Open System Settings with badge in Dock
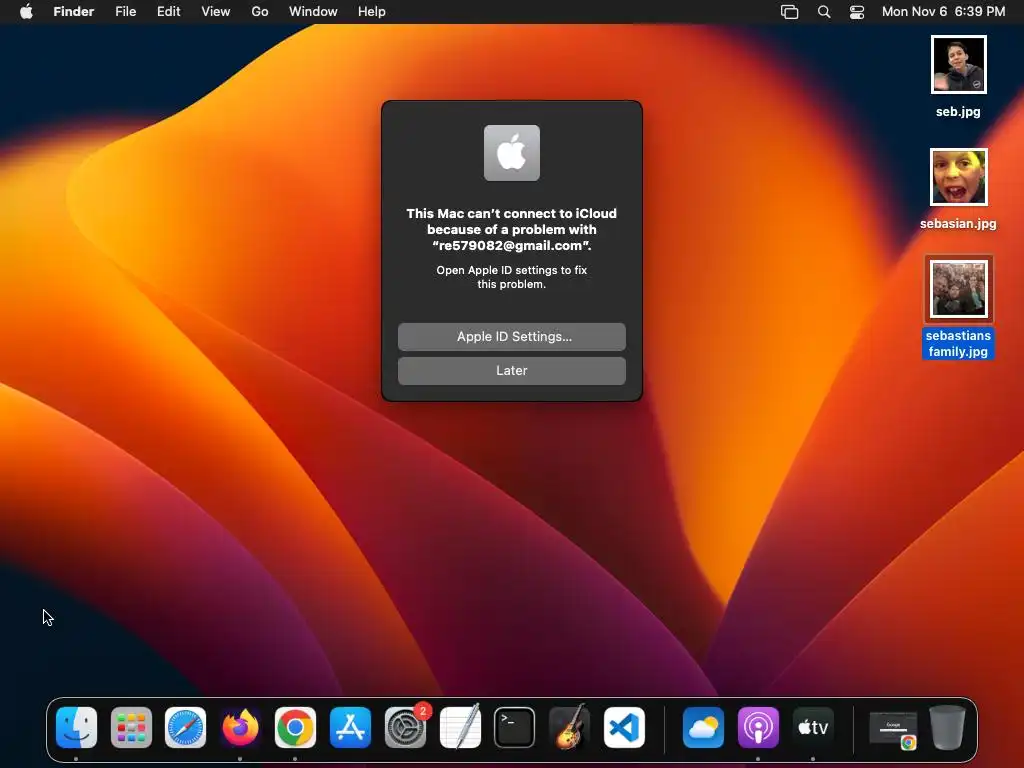1024x768 pixels. pos(406,728)
